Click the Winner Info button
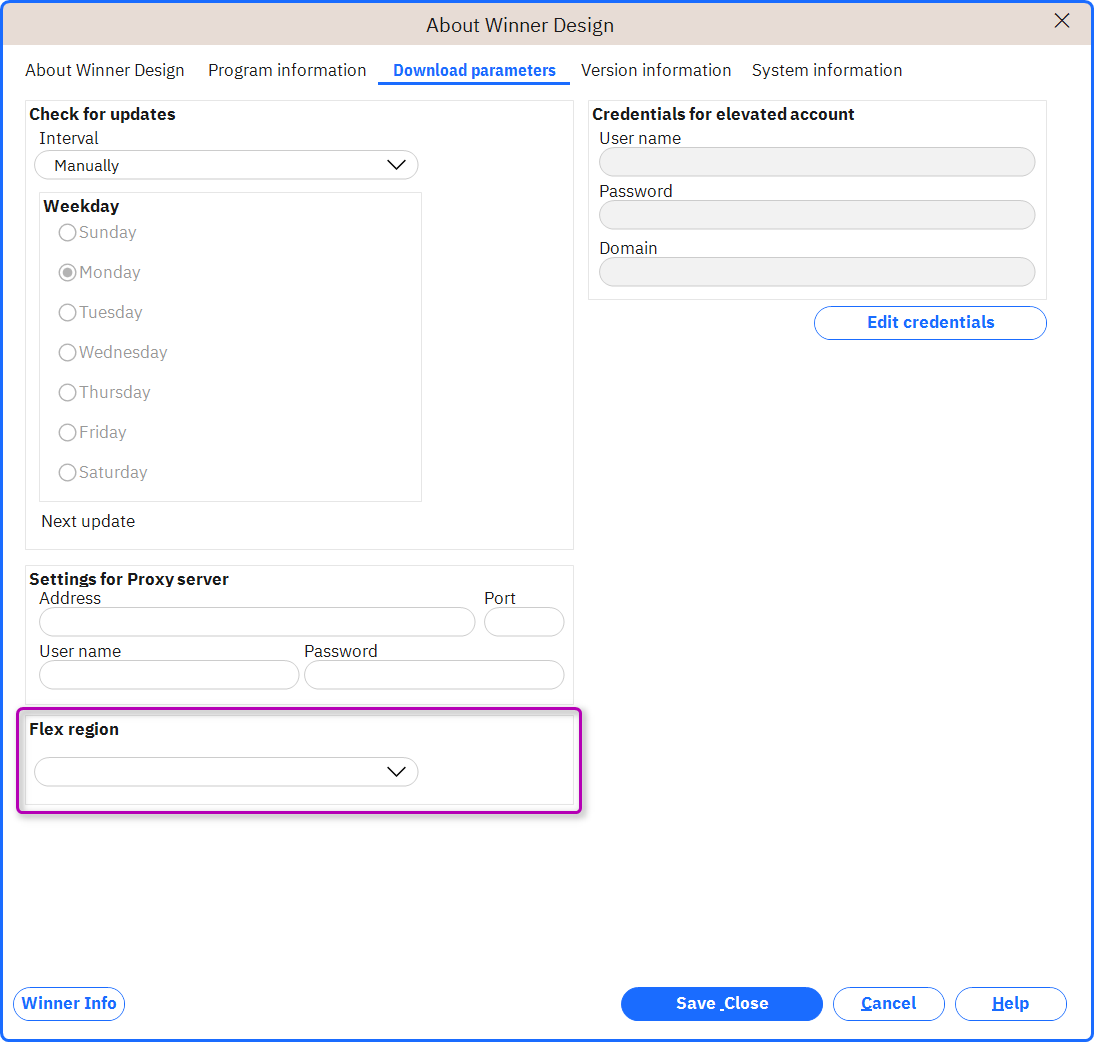 coord(69,1004)
